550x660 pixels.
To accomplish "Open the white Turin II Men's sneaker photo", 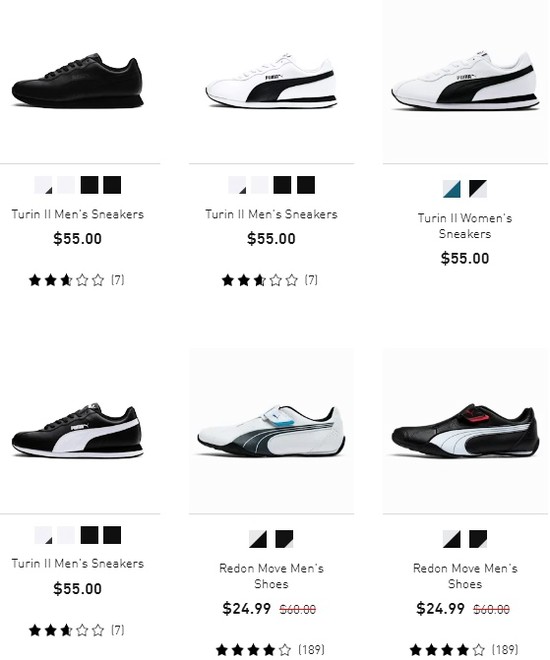I will (271, 81).
